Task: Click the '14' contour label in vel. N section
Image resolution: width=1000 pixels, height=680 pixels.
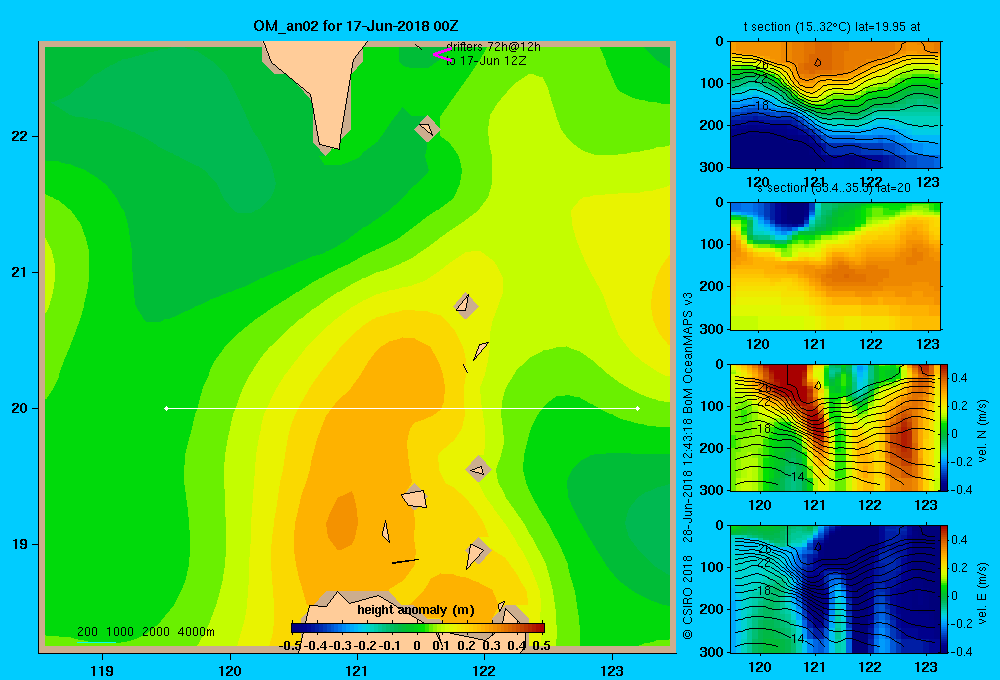Action: click(x=797, y=477)
